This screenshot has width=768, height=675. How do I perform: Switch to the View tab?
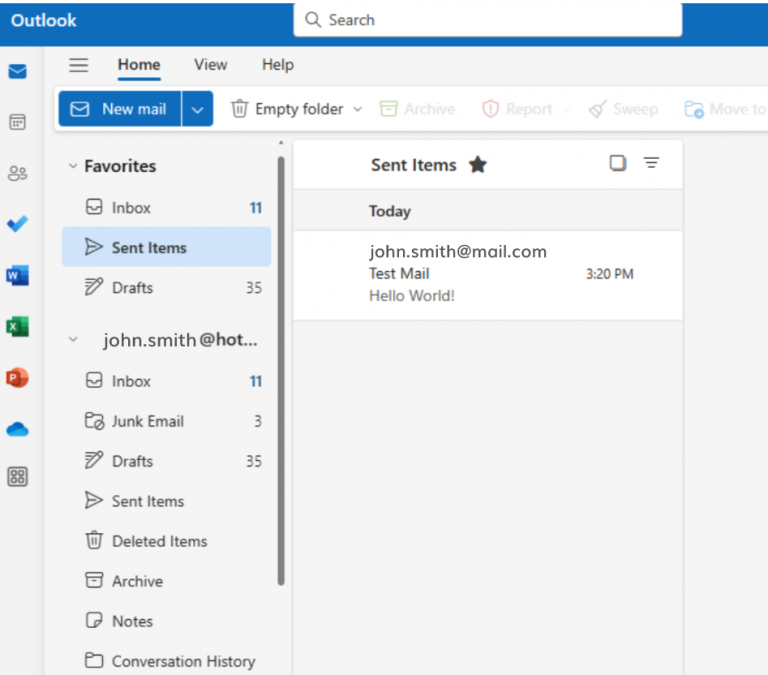tap(210, 65)
